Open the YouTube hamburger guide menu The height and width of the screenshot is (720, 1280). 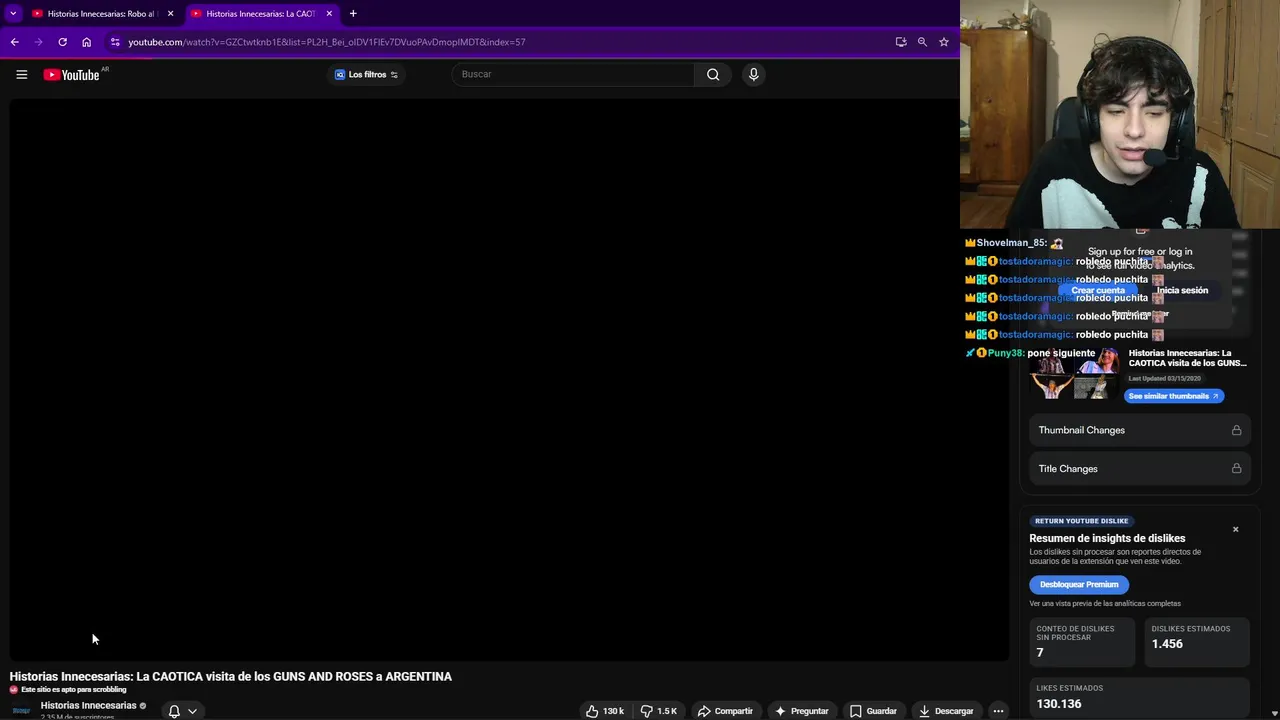coord(21,74)
